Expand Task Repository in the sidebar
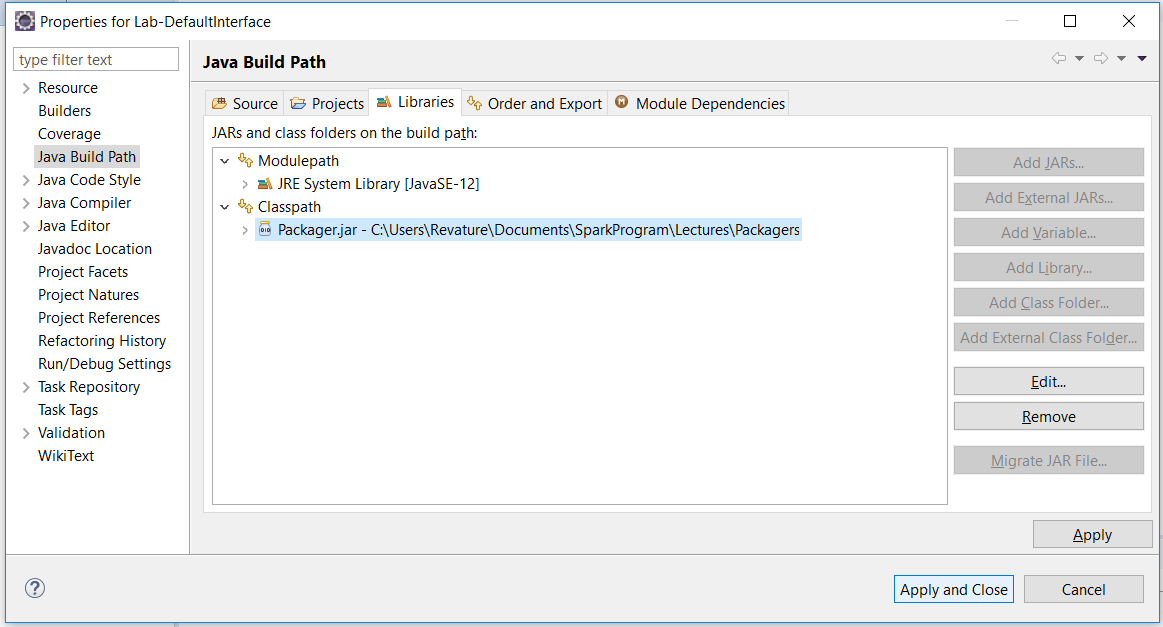 tap(25, 386)
